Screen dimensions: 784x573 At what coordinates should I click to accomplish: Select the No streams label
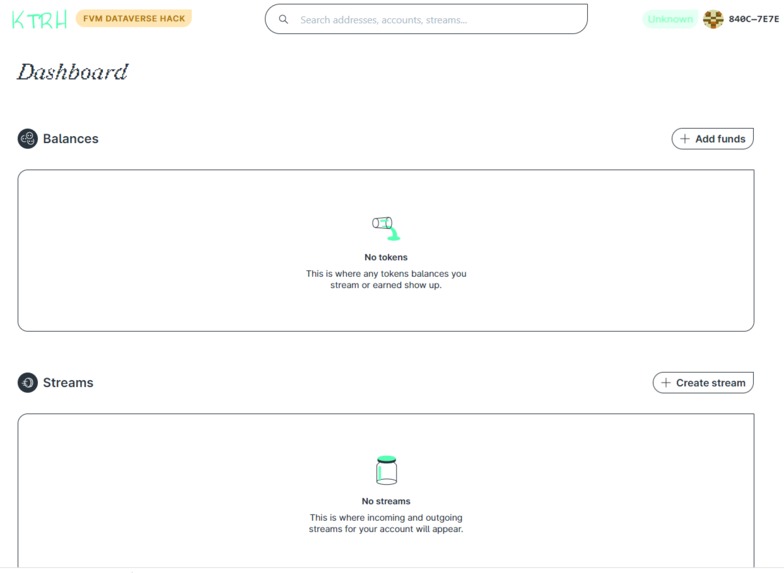(x=386, y=501)
